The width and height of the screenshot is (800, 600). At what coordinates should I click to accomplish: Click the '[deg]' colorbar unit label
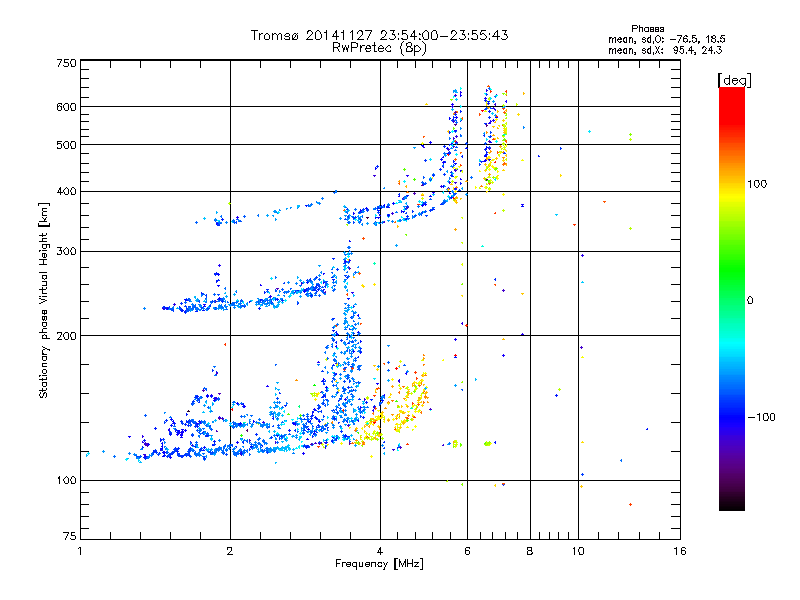tap(734, 81)
